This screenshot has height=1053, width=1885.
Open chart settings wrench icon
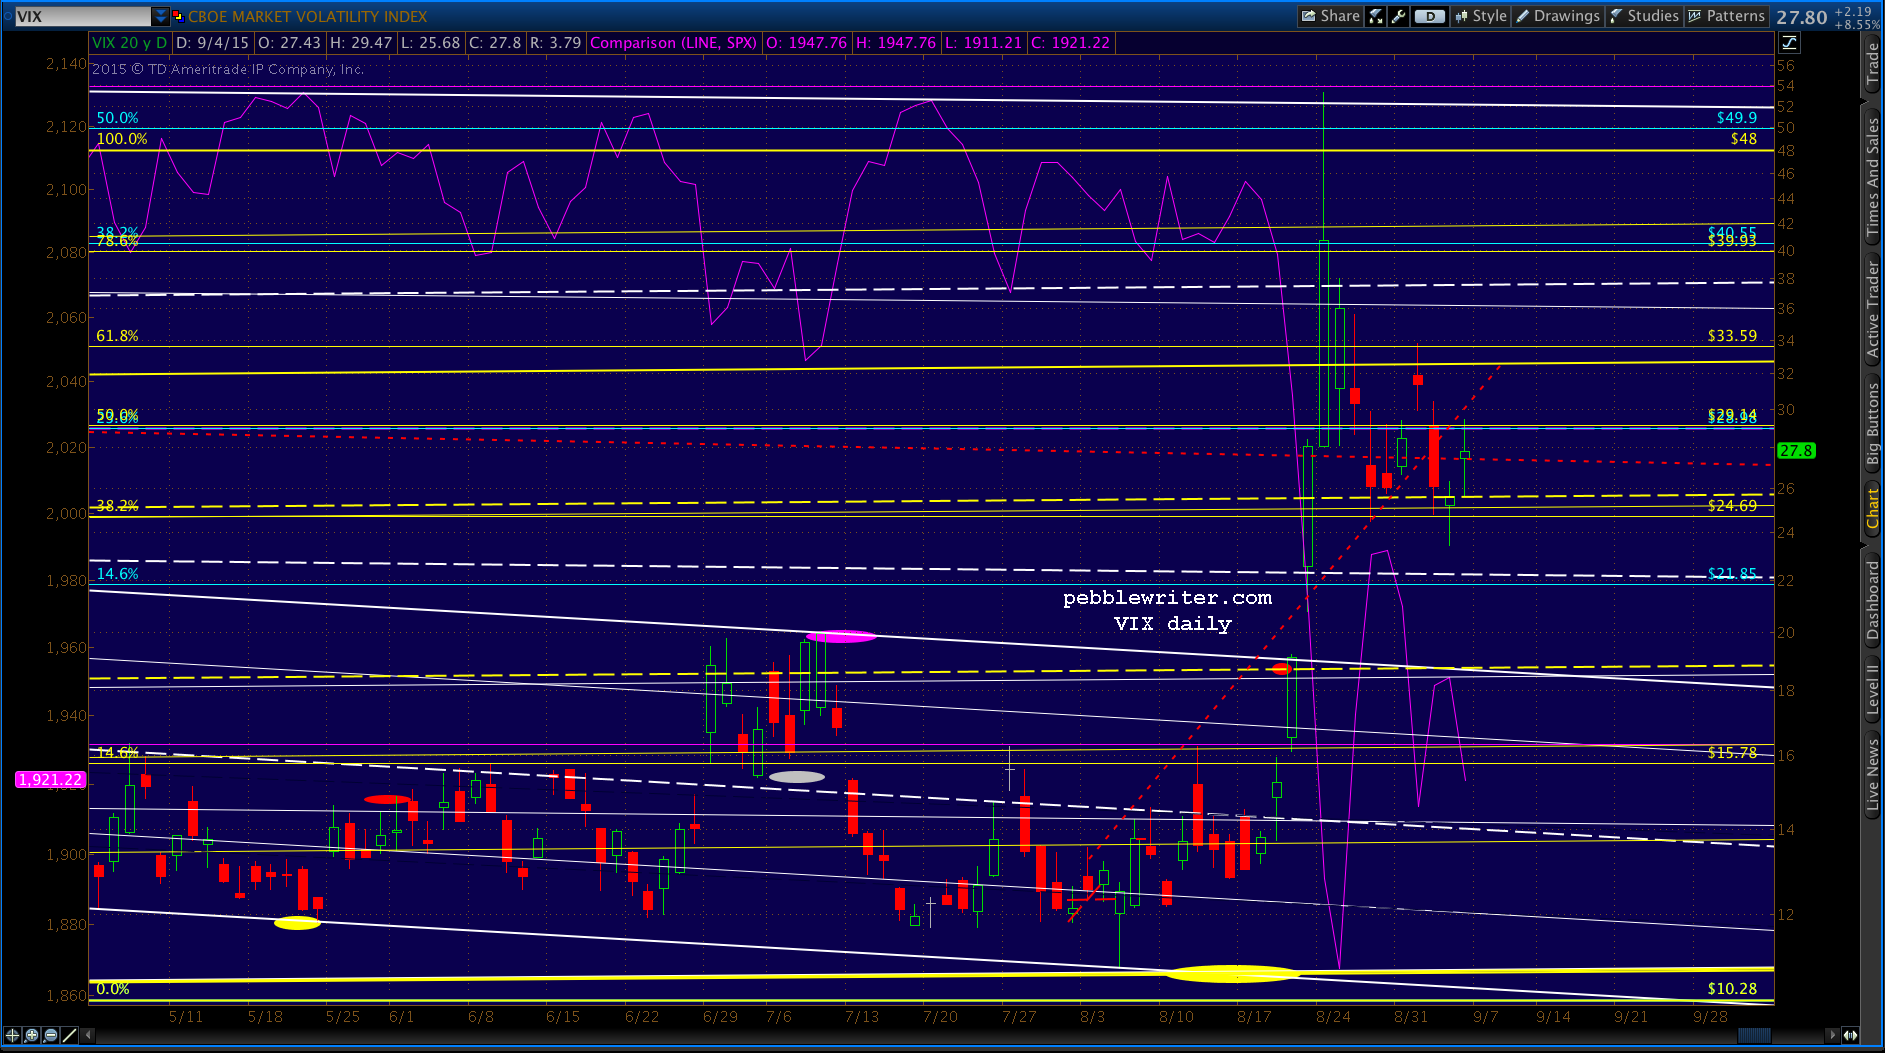point(1399,16)
